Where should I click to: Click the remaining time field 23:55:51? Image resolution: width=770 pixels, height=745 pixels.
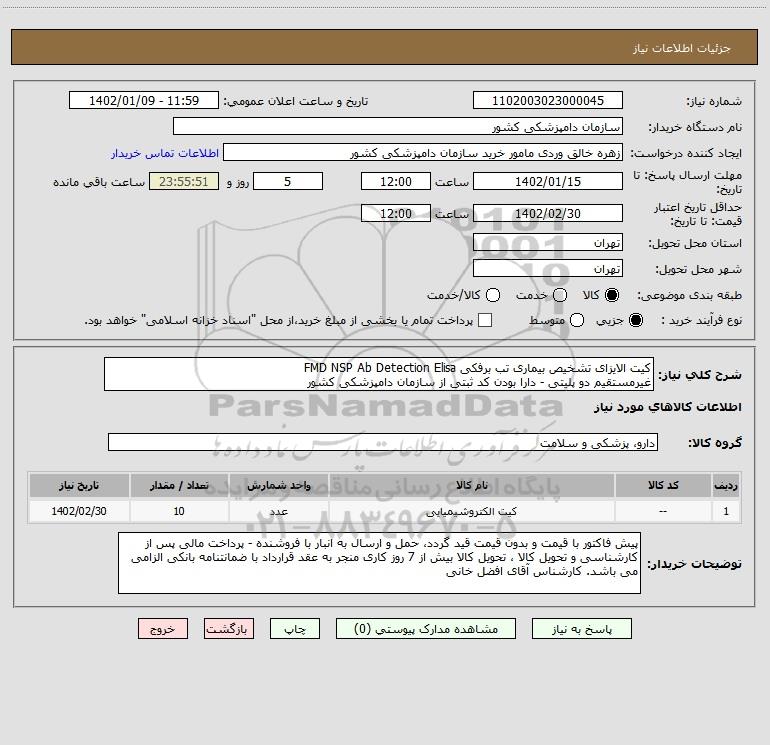coord(184,181)
